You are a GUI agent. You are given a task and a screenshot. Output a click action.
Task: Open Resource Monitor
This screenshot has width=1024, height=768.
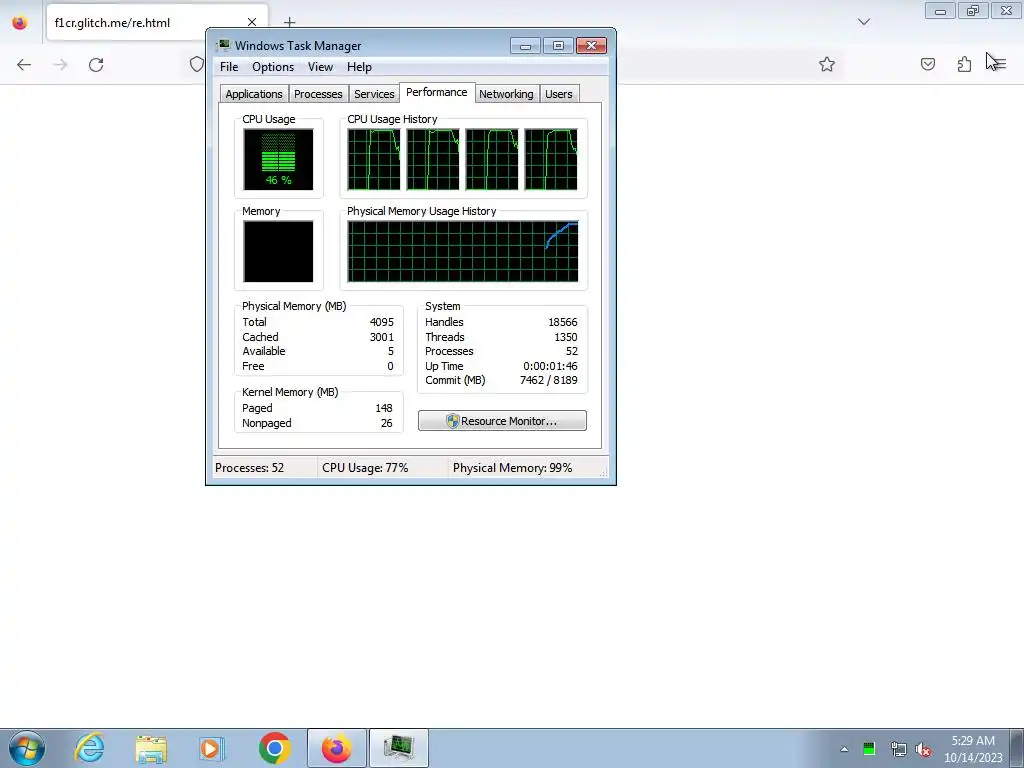(x=502, y=421)
